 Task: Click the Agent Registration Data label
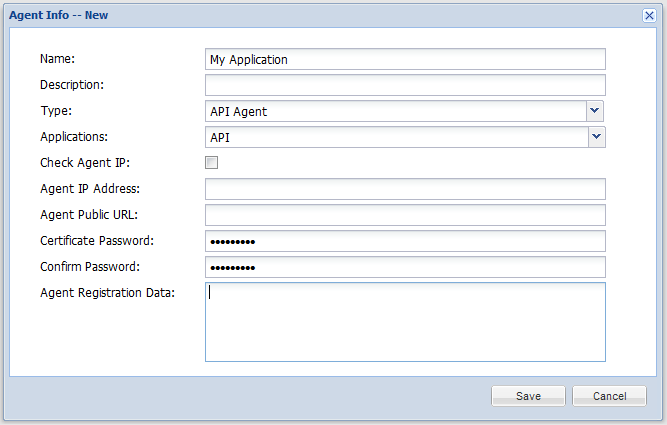click(x=107, y=293)
